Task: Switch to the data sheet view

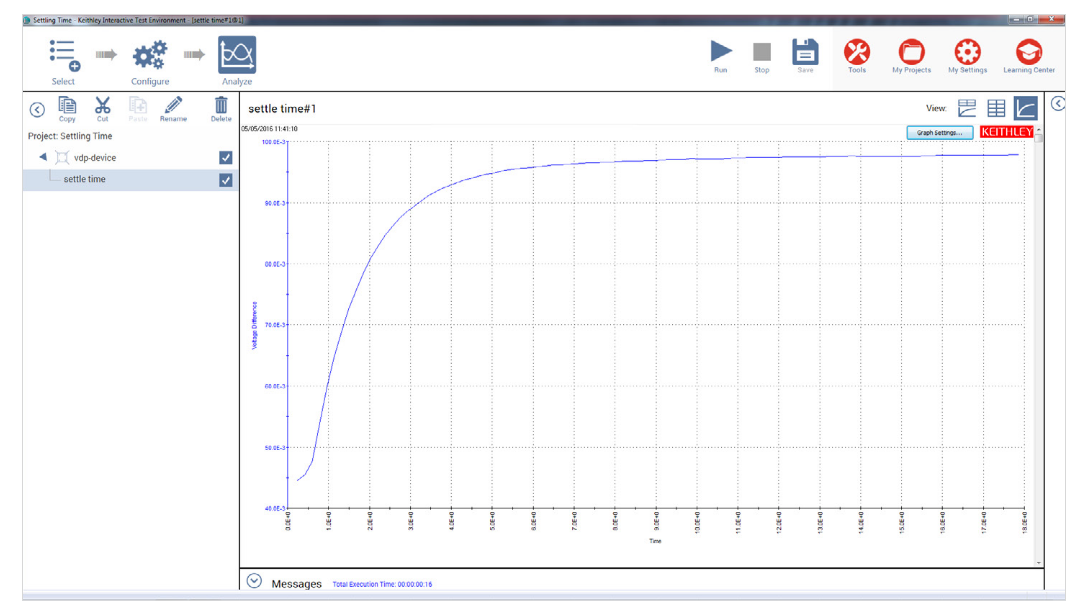Action: [x=995, y=107]
